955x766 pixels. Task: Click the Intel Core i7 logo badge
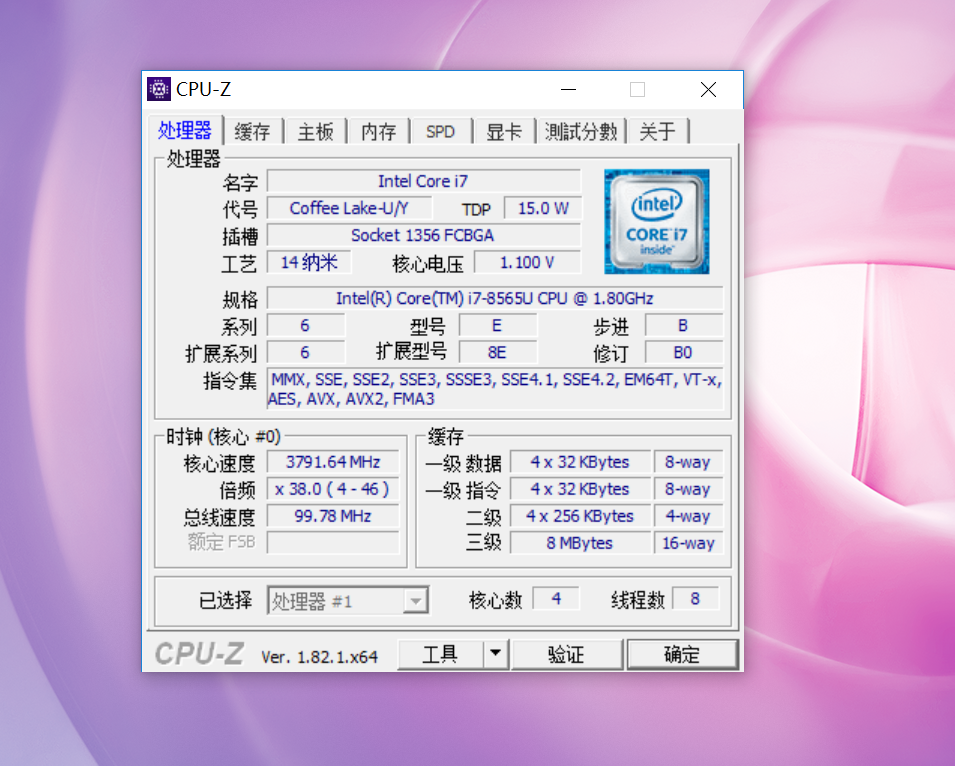[x=657, y=222]
